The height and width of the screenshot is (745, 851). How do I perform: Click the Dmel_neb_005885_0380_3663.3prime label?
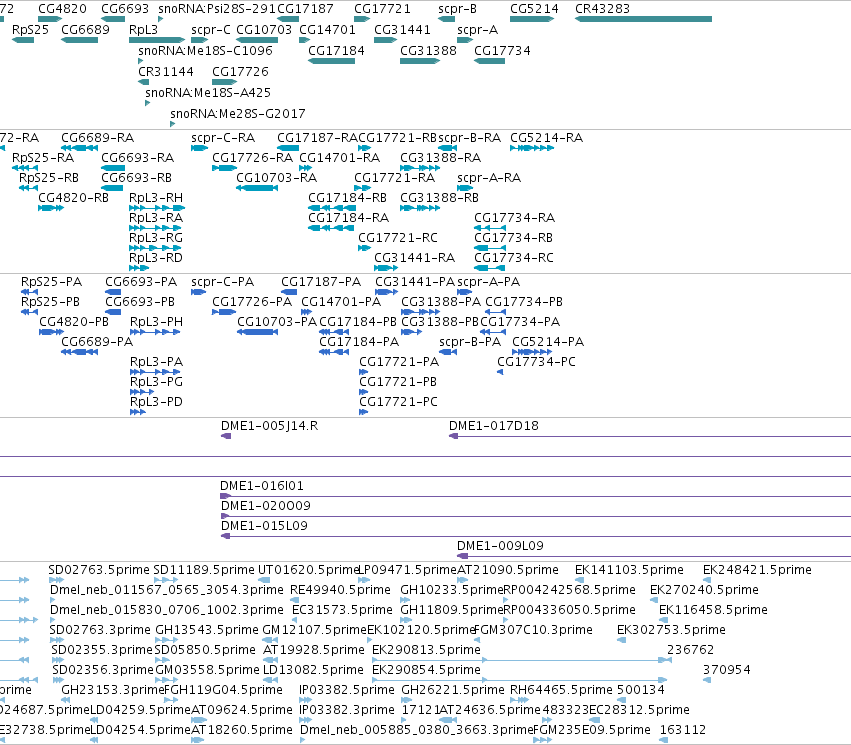417,730
